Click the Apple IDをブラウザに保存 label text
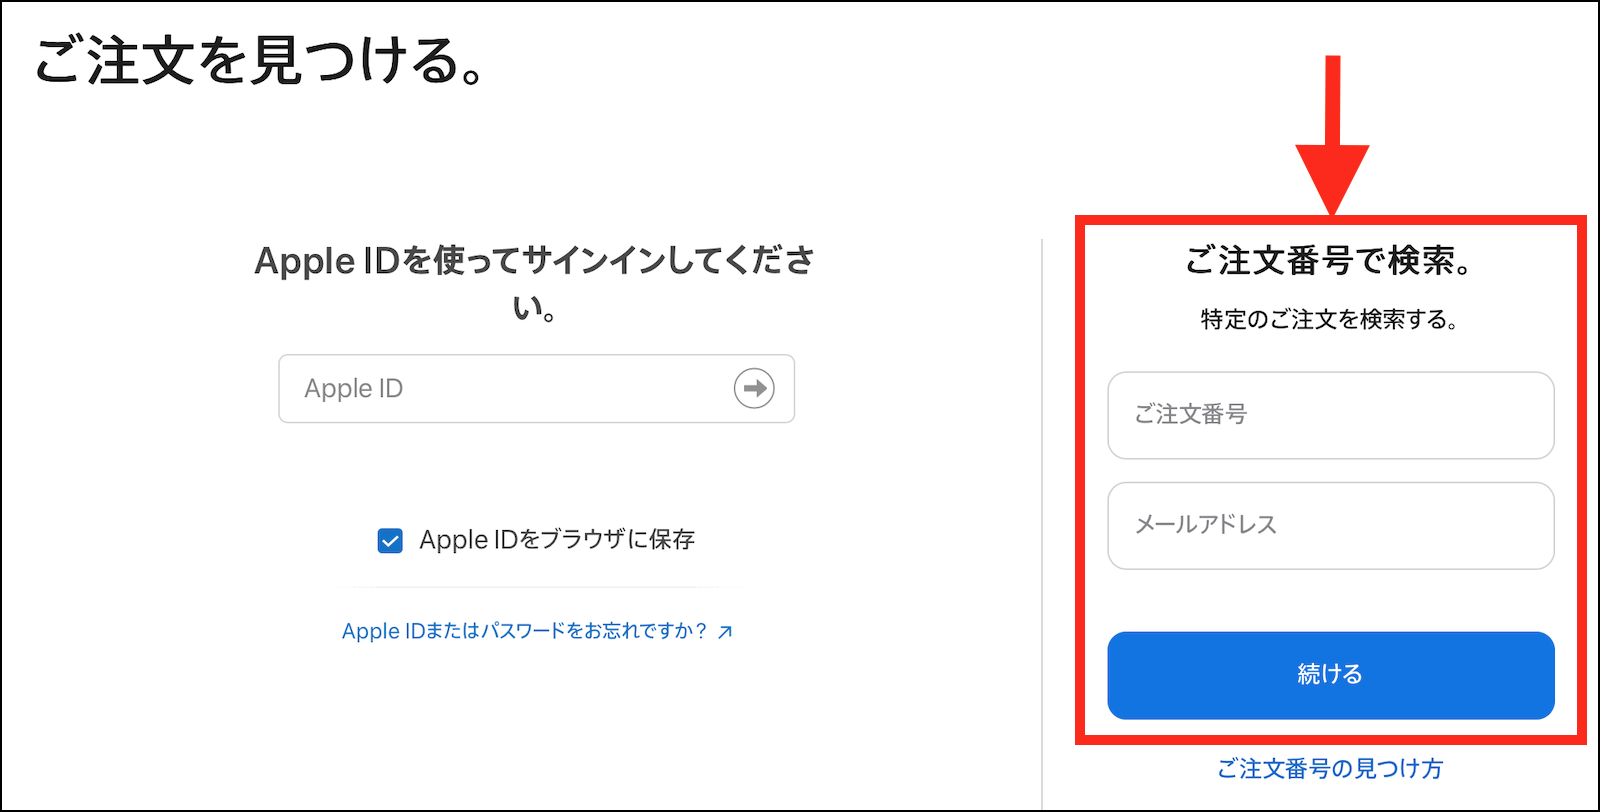Viewport: 1600px width, 812px height. click(557, 540)
